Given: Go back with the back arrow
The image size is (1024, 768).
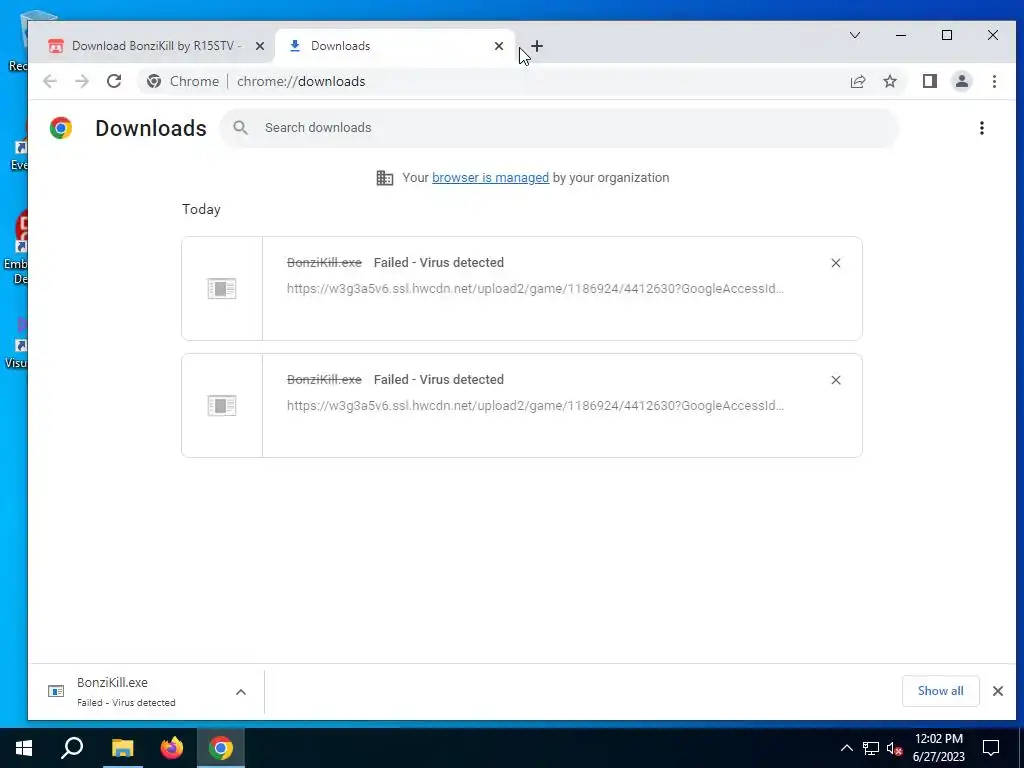Looking at the screenshot, I should pyautogui.click(x=50, y=81).
